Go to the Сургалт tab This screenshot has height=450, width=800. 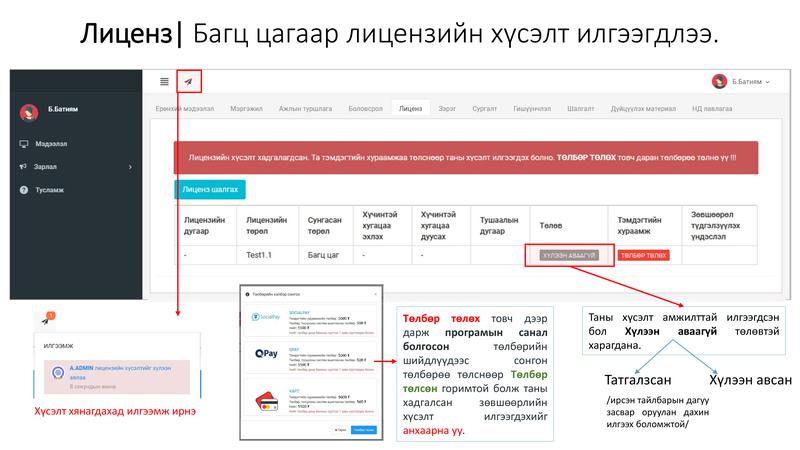coord(485,107)
